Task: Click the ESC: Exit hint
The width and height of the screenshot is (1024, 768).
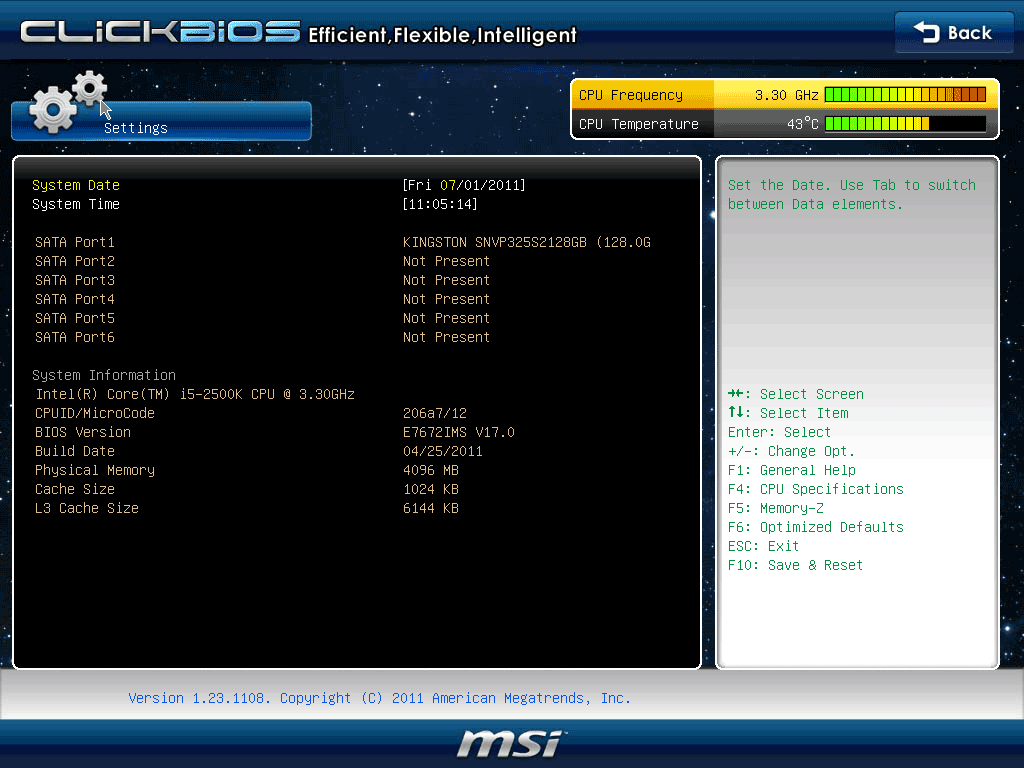Action: pos(763,546)
